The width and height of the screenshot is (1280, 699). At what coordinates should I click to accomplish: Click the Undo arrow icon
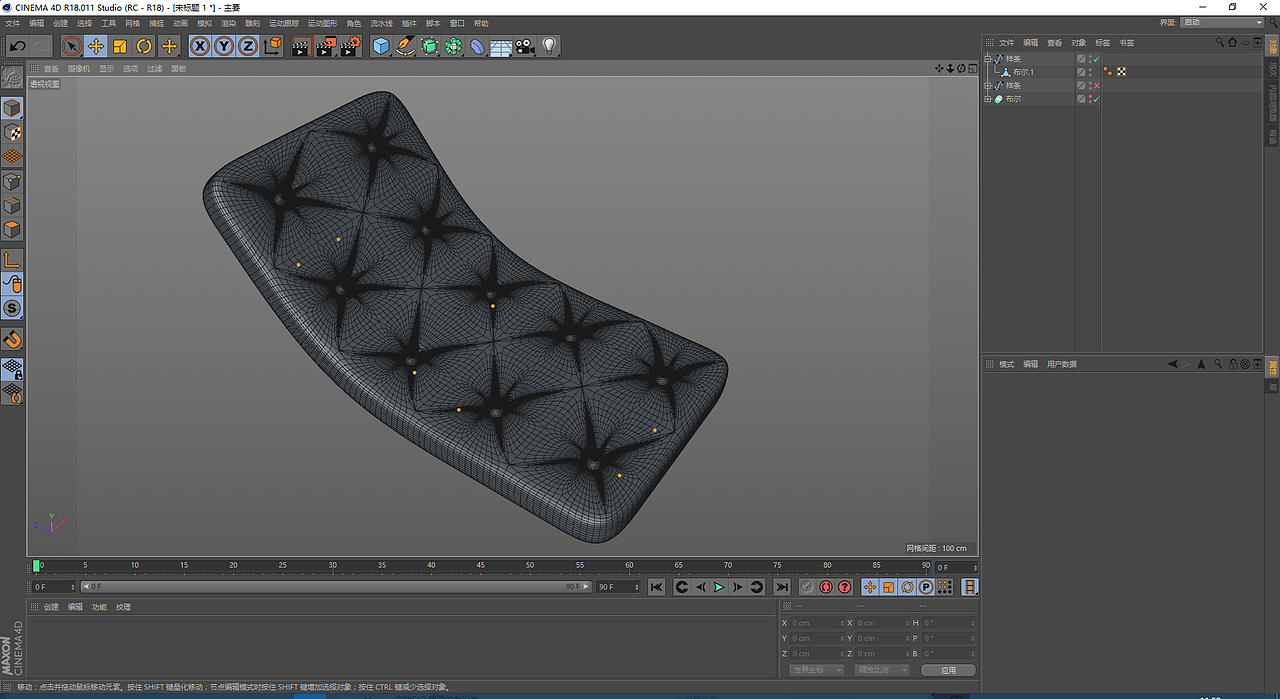point(17,46)
